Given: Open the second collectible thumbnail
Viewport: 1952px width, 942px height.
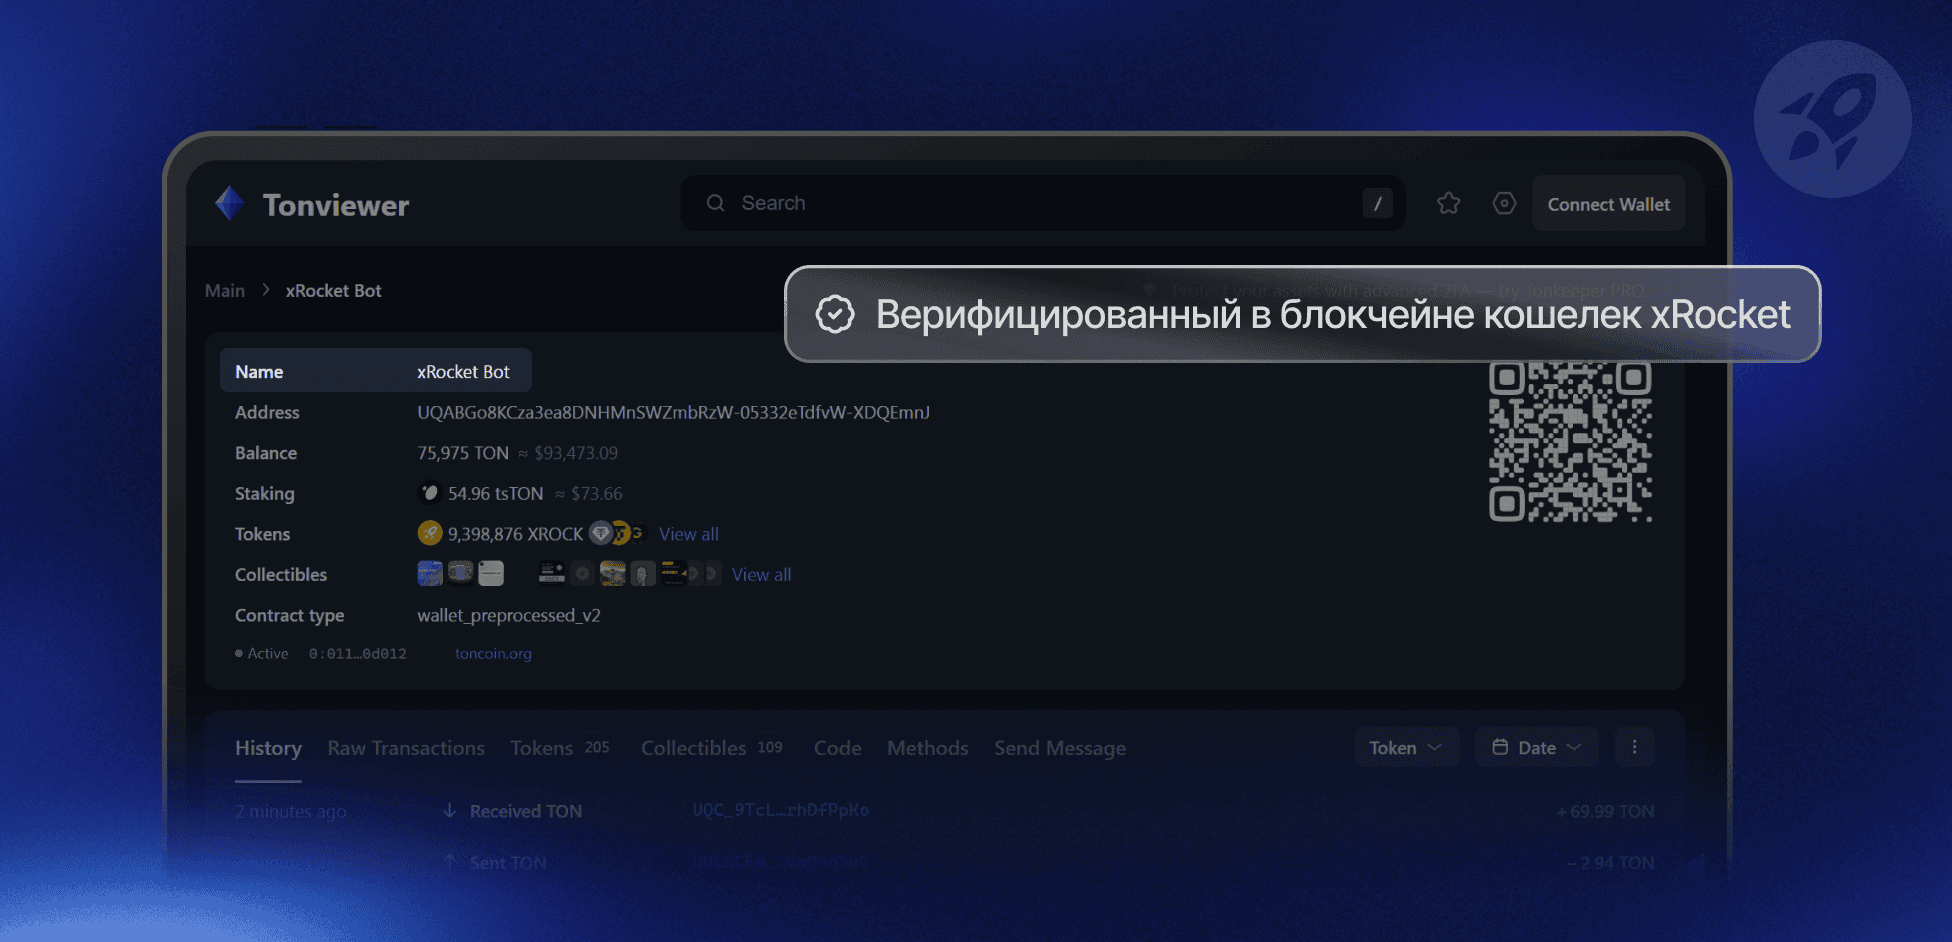Looking at the screenshot, I should tap(460, 573).
